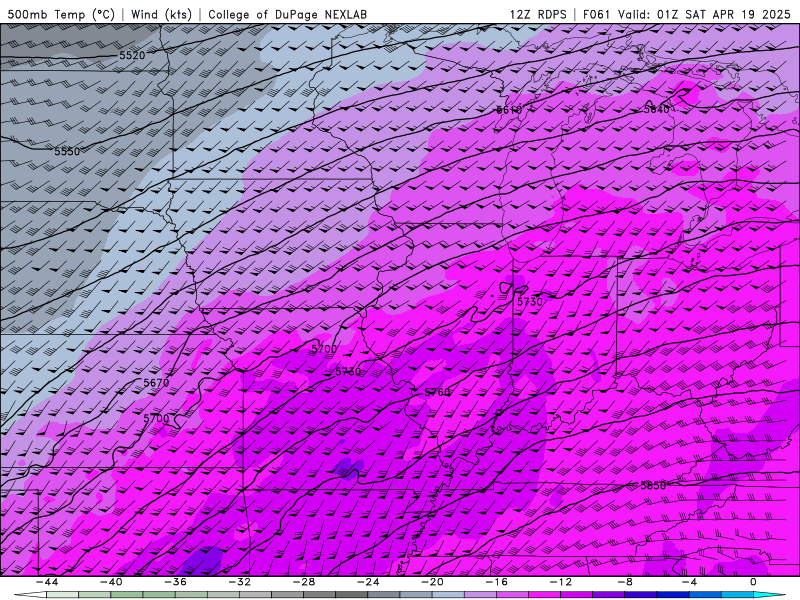The width and height of the screenshot is (800, 600).
Task: Click the -8 colorbar tick label
Action: click(625, 582)
